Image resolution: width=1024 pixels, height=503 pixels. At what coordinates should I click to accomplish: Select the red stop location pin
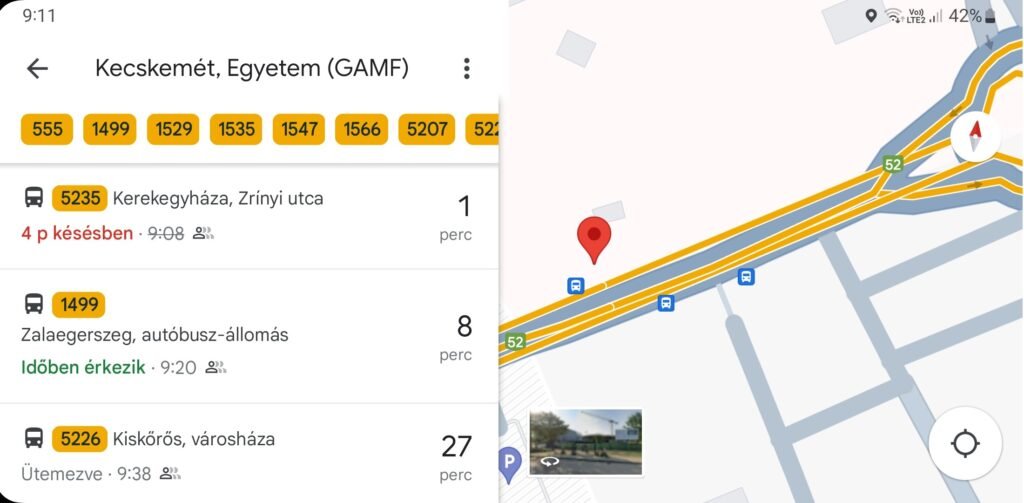click(594, 240)
